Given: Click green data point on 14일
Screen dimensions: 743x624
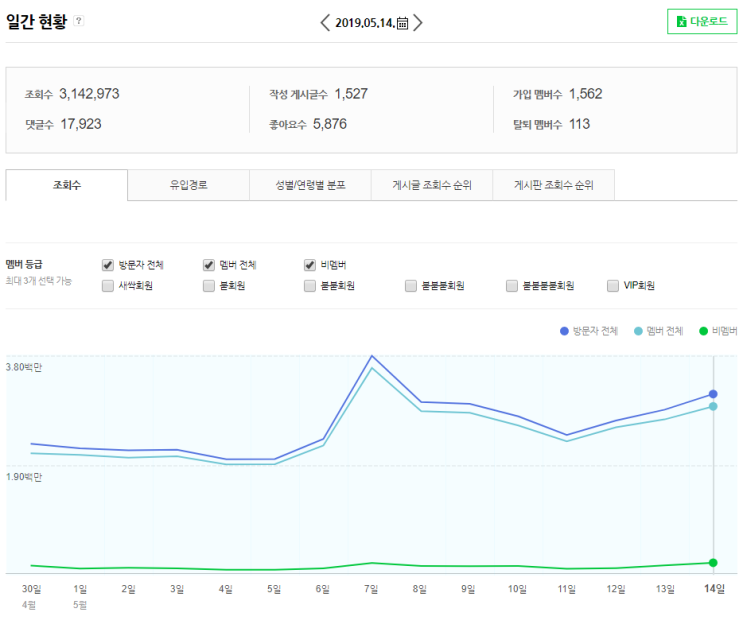Looking at the screenshot, I should (713, 562).
